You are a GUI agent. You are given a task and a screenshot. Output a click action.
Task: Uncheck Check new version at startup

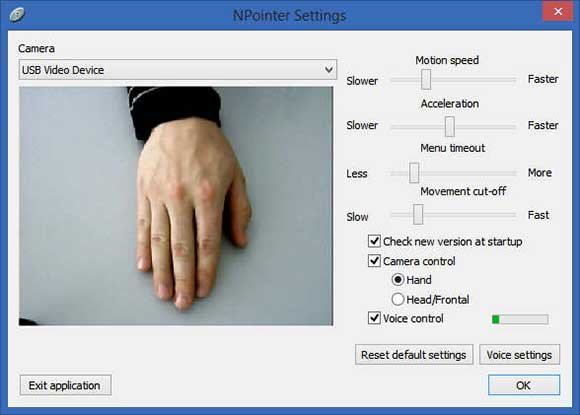[374, 241]
